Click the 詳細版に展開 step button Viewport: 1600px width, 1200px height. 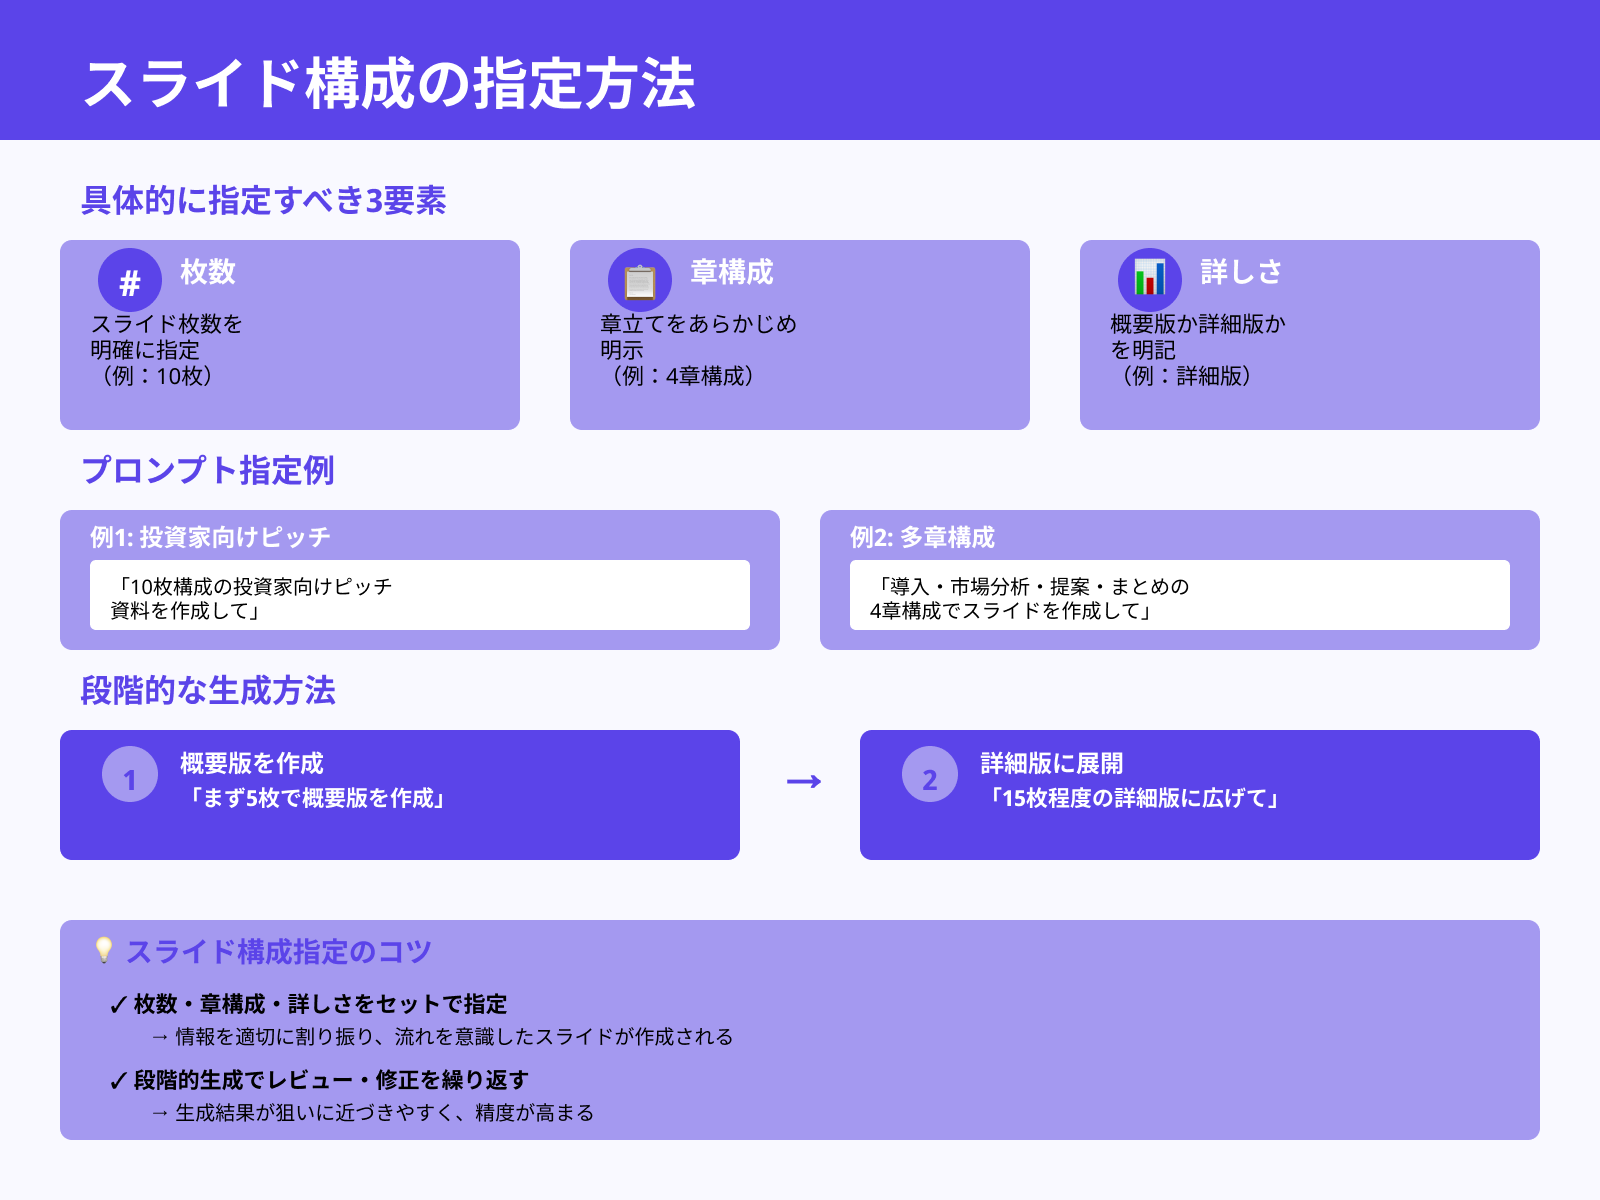1200,794
